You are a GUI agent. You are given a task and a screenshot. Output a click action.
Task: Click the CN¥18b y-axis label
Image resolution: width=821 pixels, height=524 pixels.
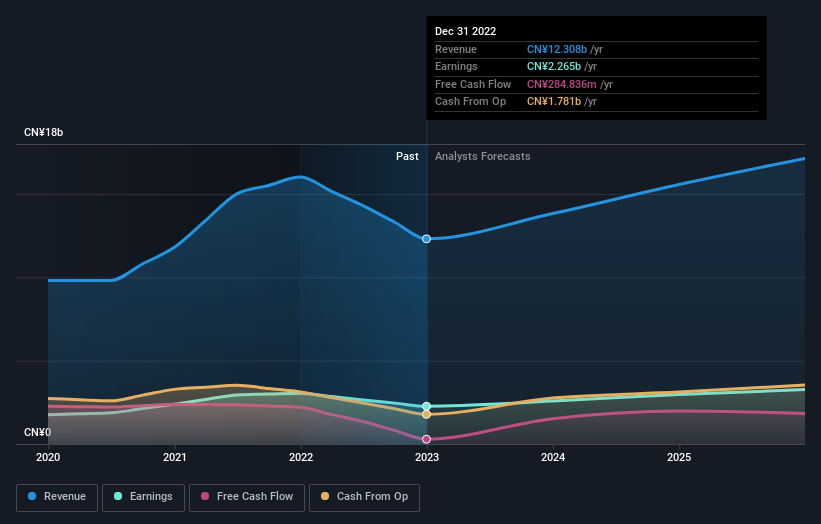coord(43,132)
